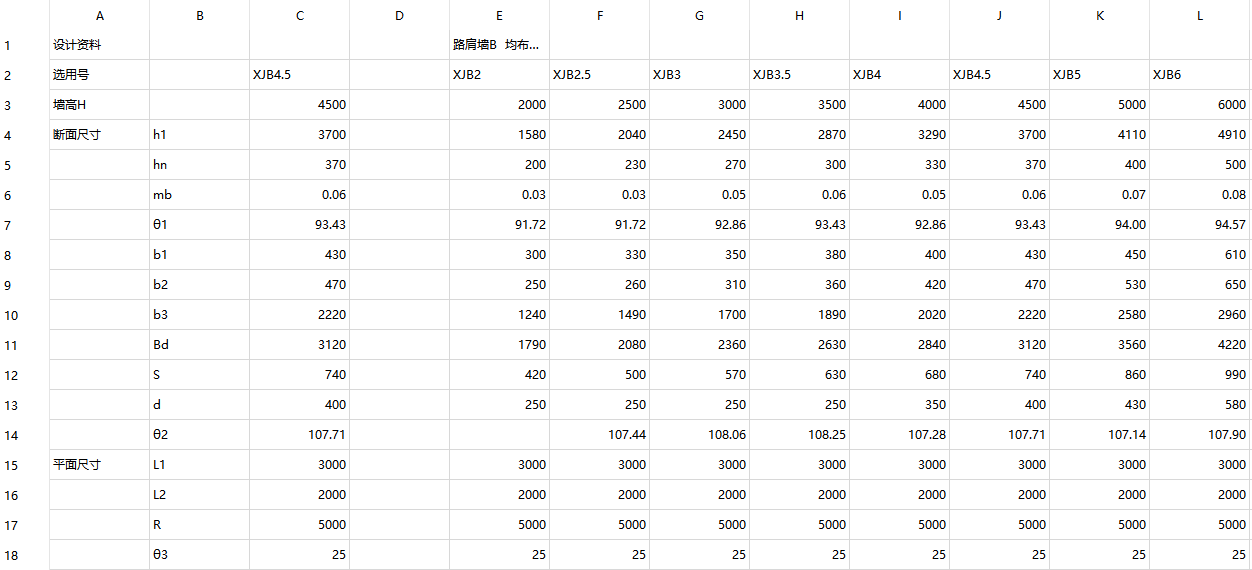
Task: Select the empty θ2 cell under XJB2
Action: 499,435
